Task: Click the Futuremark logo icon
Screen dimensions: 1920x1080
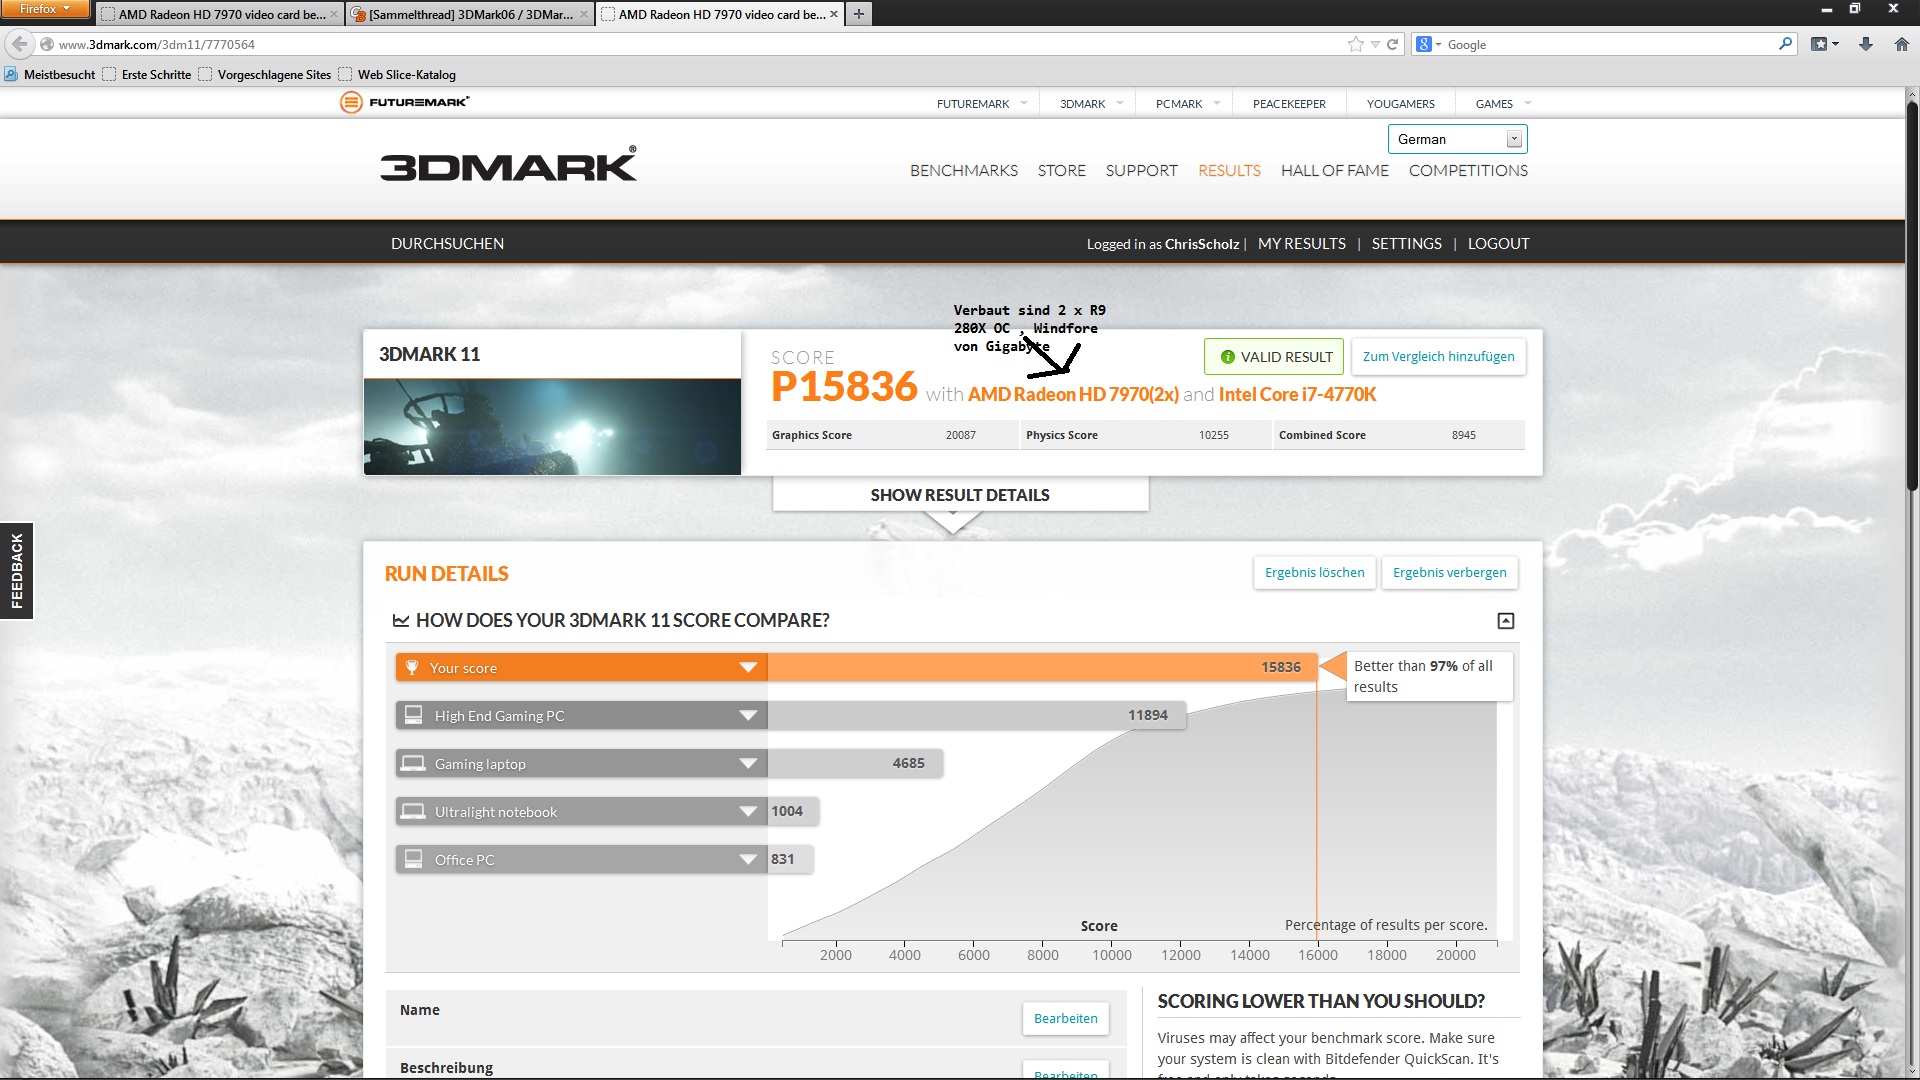Action: tap(351, 102)
